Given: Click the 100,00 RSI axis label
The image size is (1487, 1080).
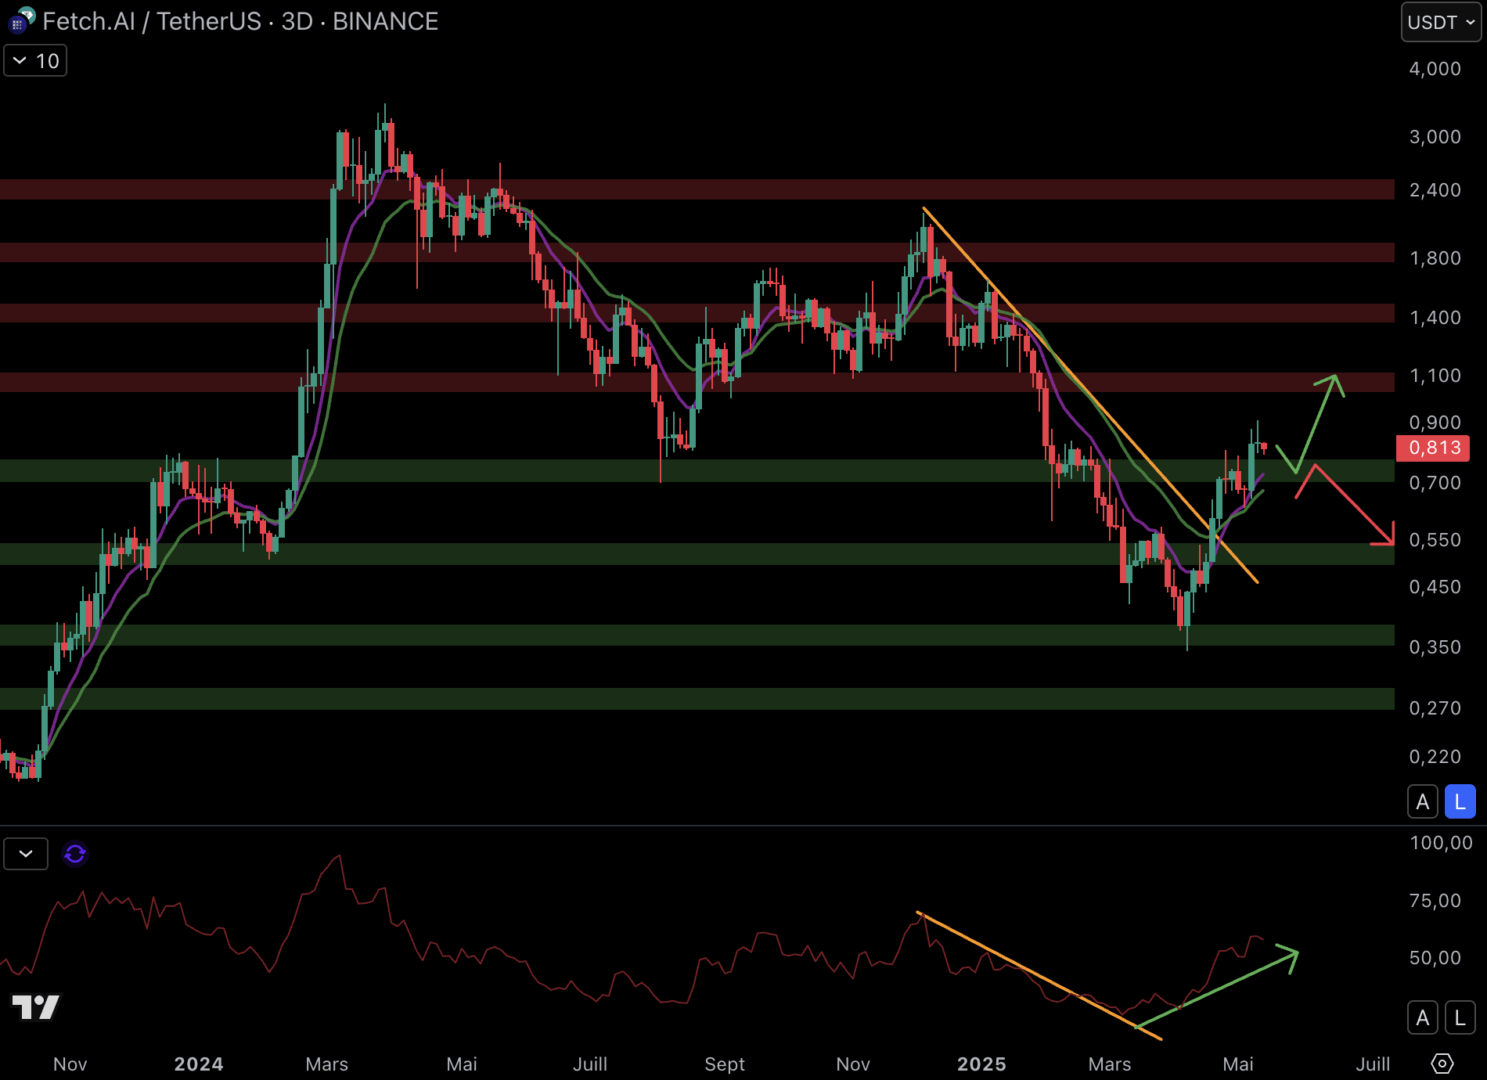Looking at the screenshot, I should pos(1441,843).
